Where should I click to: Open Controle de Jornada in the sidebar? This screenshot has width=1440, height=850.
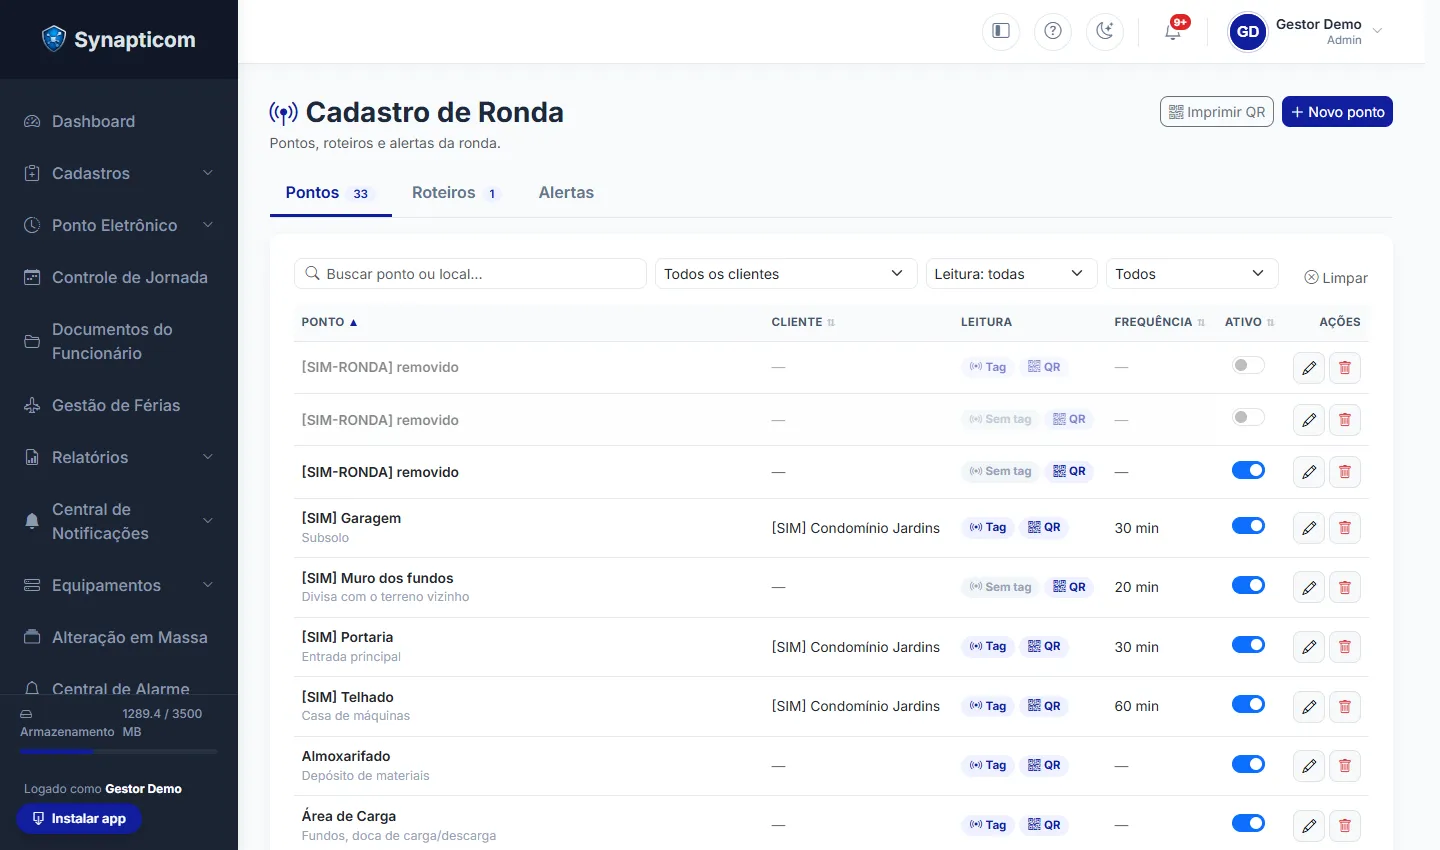119,277
